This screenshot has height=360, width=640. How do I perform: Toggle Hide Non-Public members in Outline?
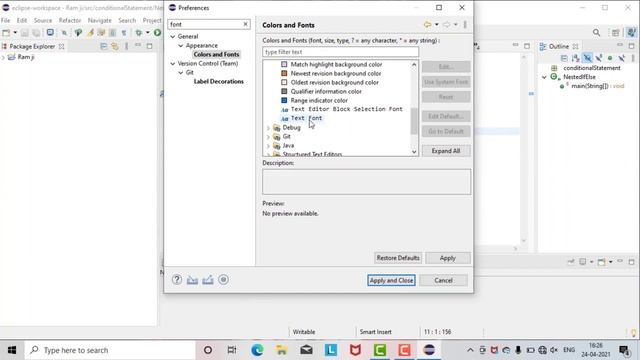(610, 58)
